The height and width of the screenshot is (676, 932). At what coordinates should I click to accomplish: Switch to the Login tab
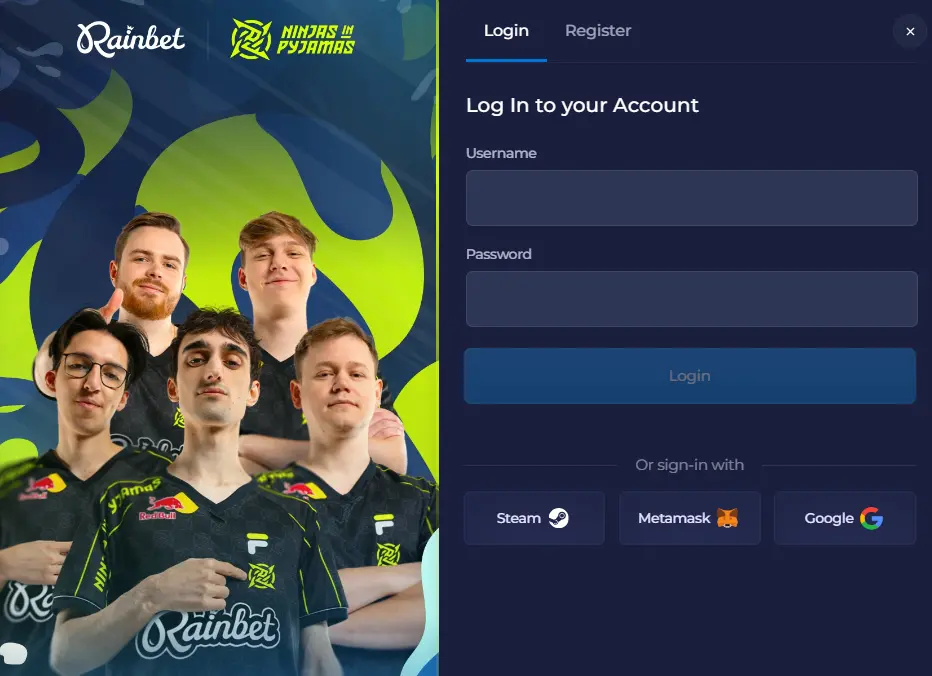pyautogui.click(x=506, y=31)
